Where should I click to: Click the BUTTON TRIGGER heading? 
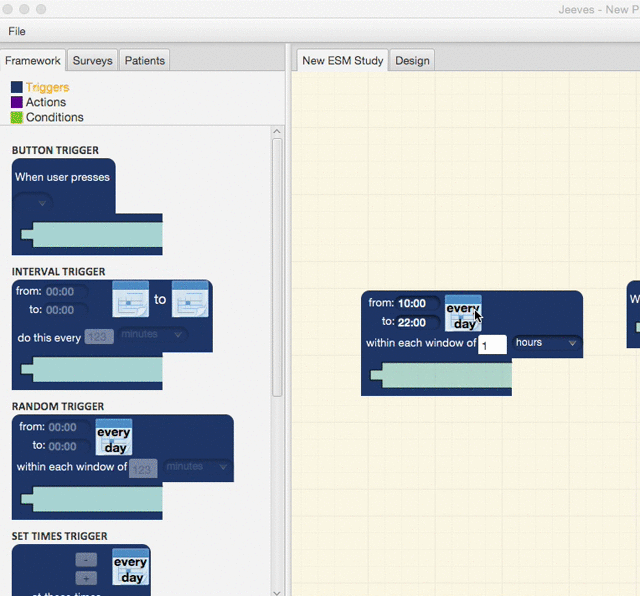55,150
